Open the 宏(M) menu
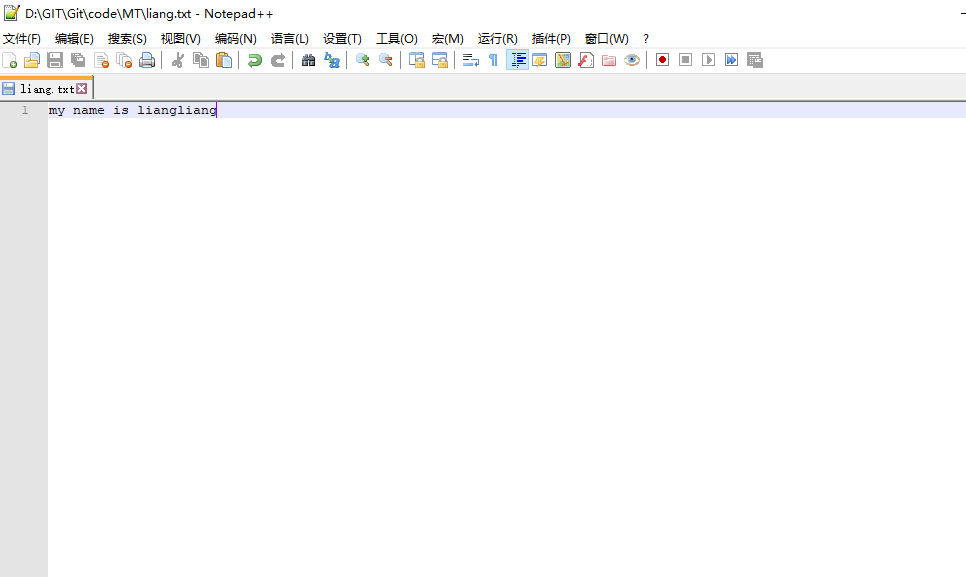 tap(447, 39)
